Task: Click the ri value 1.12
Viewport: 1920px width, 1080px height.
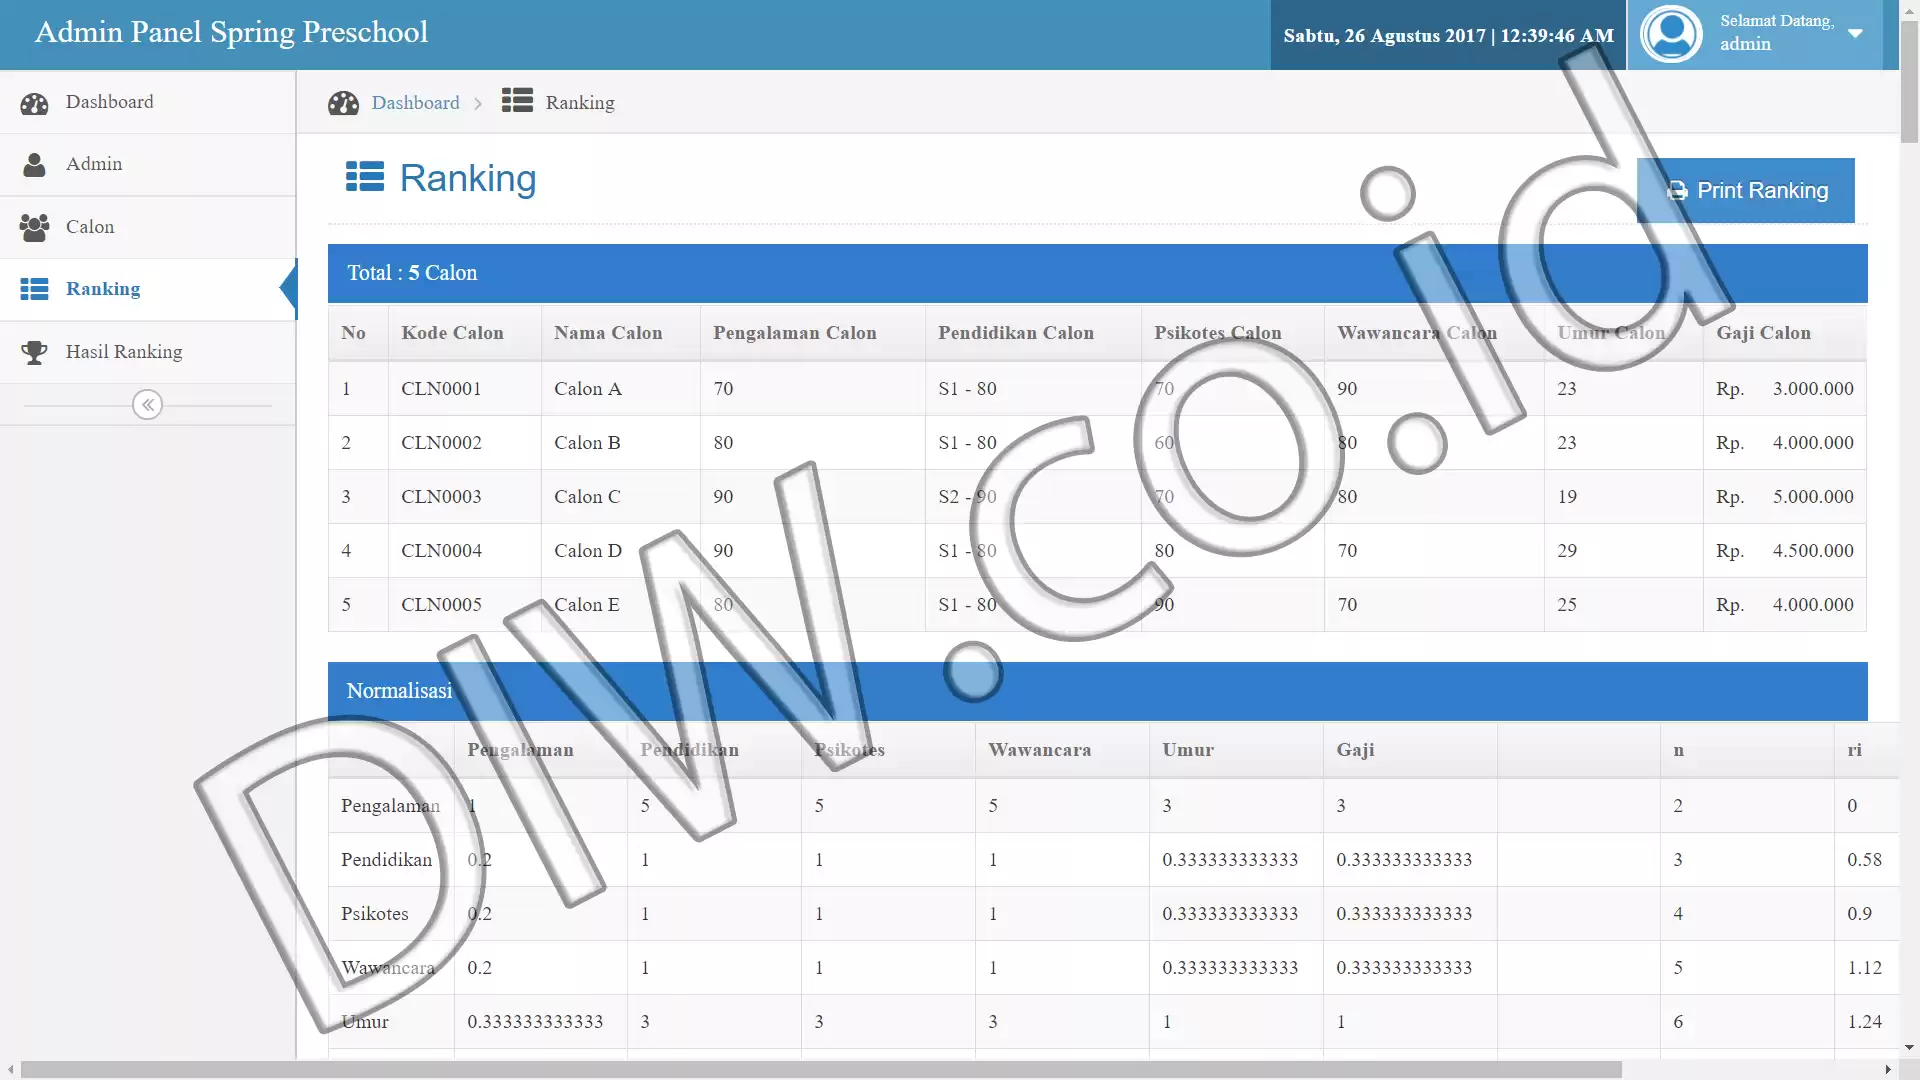Action: (x=1864, y=968)
